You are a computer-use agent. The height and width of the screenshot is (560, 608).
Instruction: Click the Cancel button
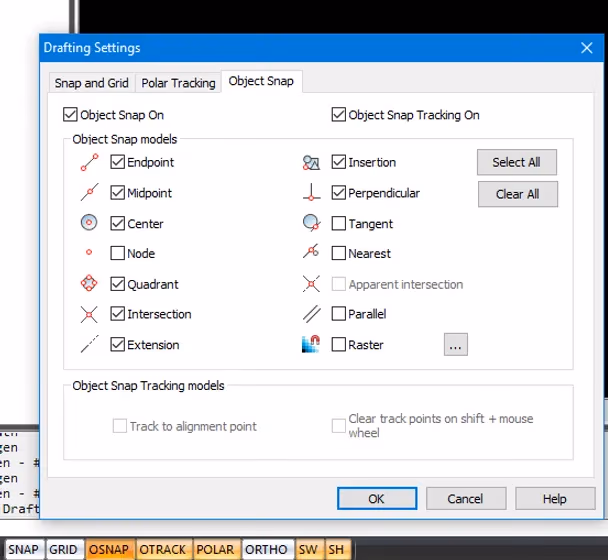tap(466, 498)
